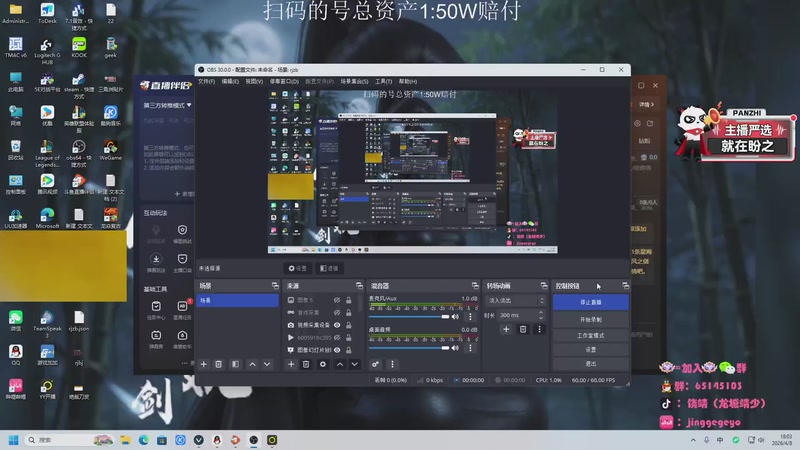Image resolution: width=800 pixels, height=450 pixels.
Task: Move source down in the Sources panel
Action: point(354,364)
